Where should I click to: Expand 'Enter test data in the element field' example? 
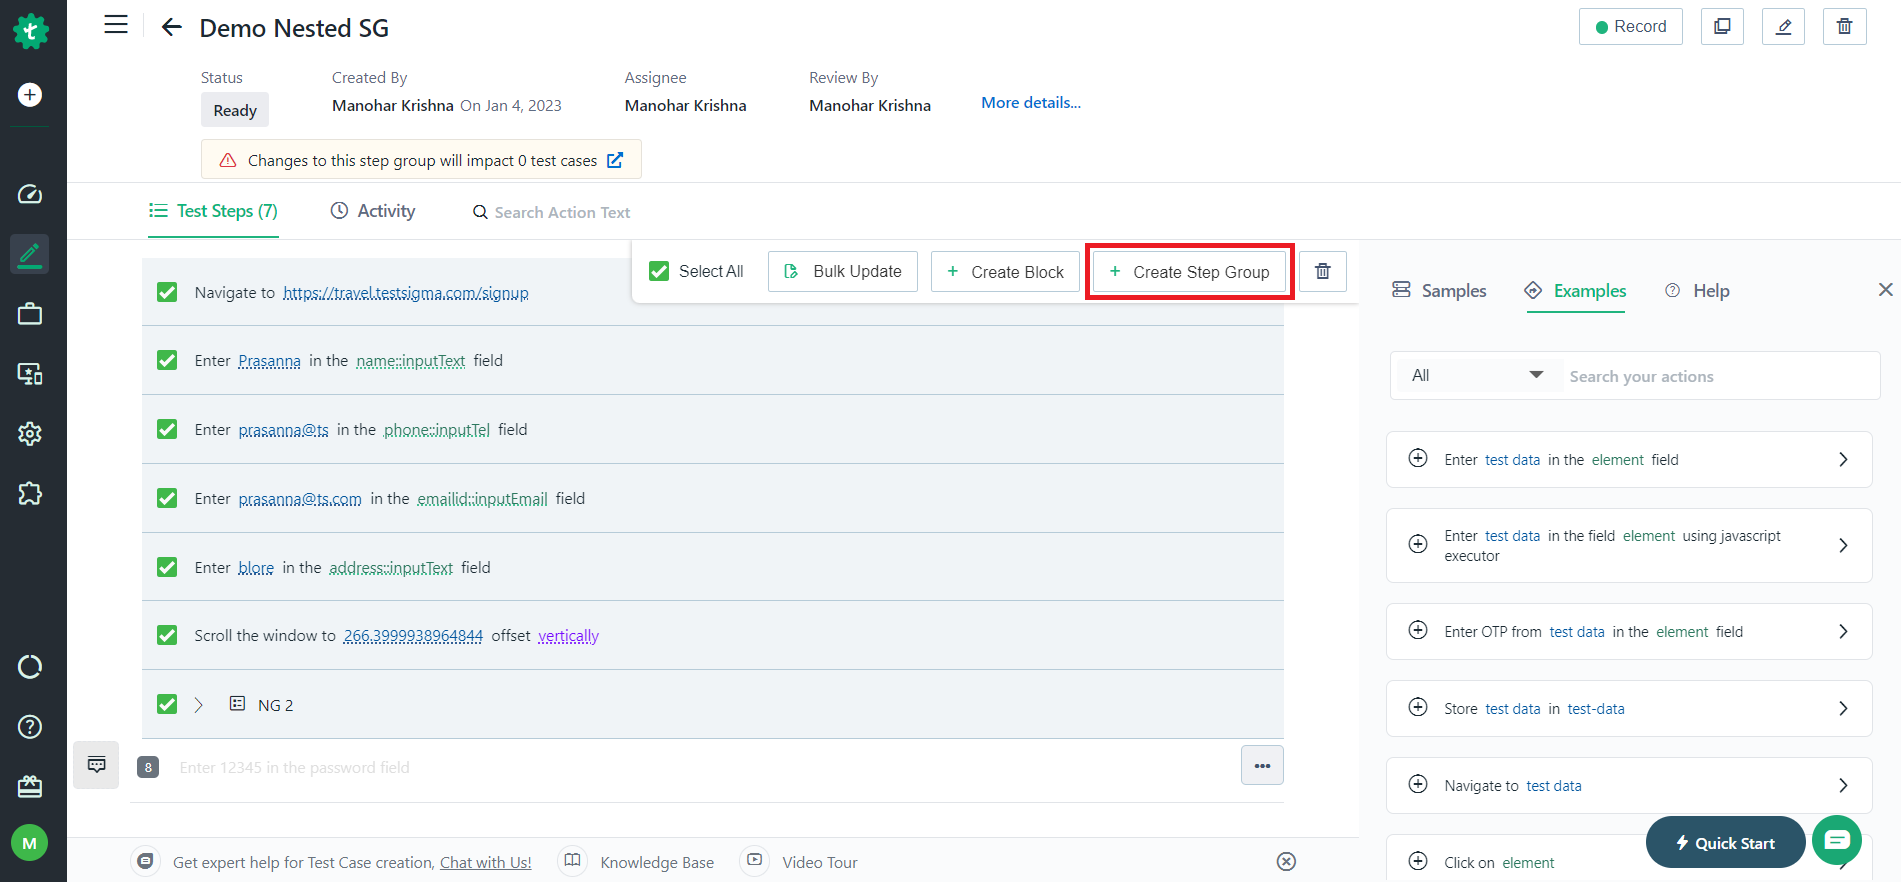coord(1843,459)
